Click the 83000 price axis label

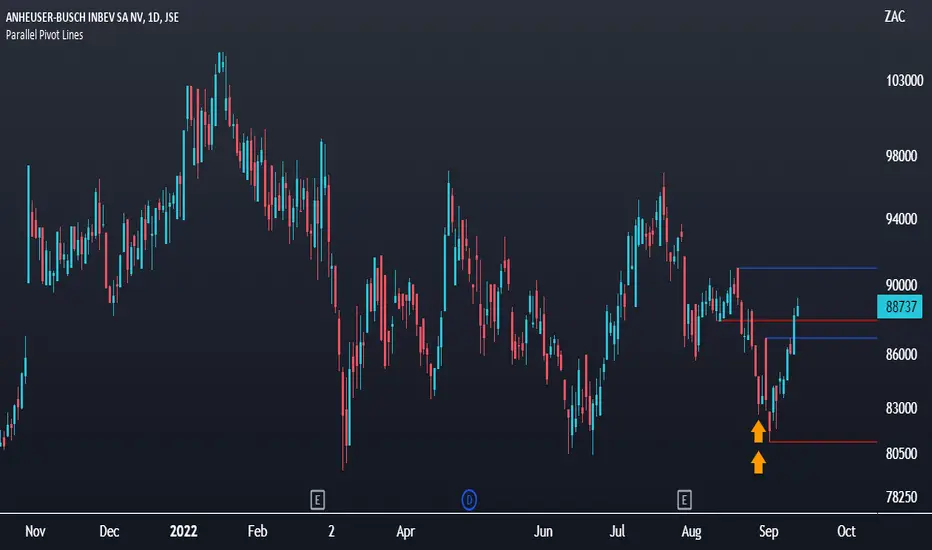tap(901, 408)
